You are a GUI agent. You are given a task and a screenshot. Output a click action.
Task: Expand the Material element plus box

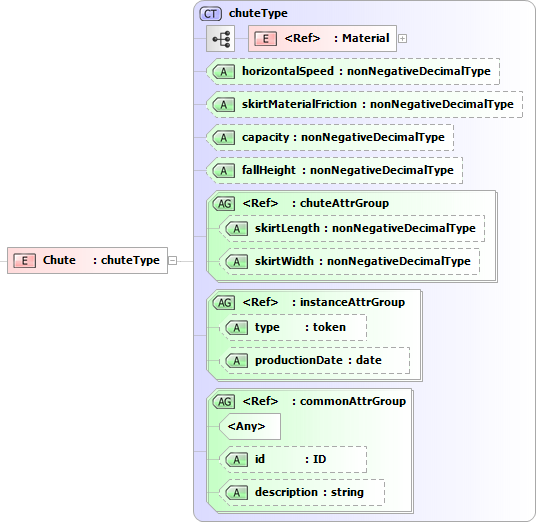point(403,39)
